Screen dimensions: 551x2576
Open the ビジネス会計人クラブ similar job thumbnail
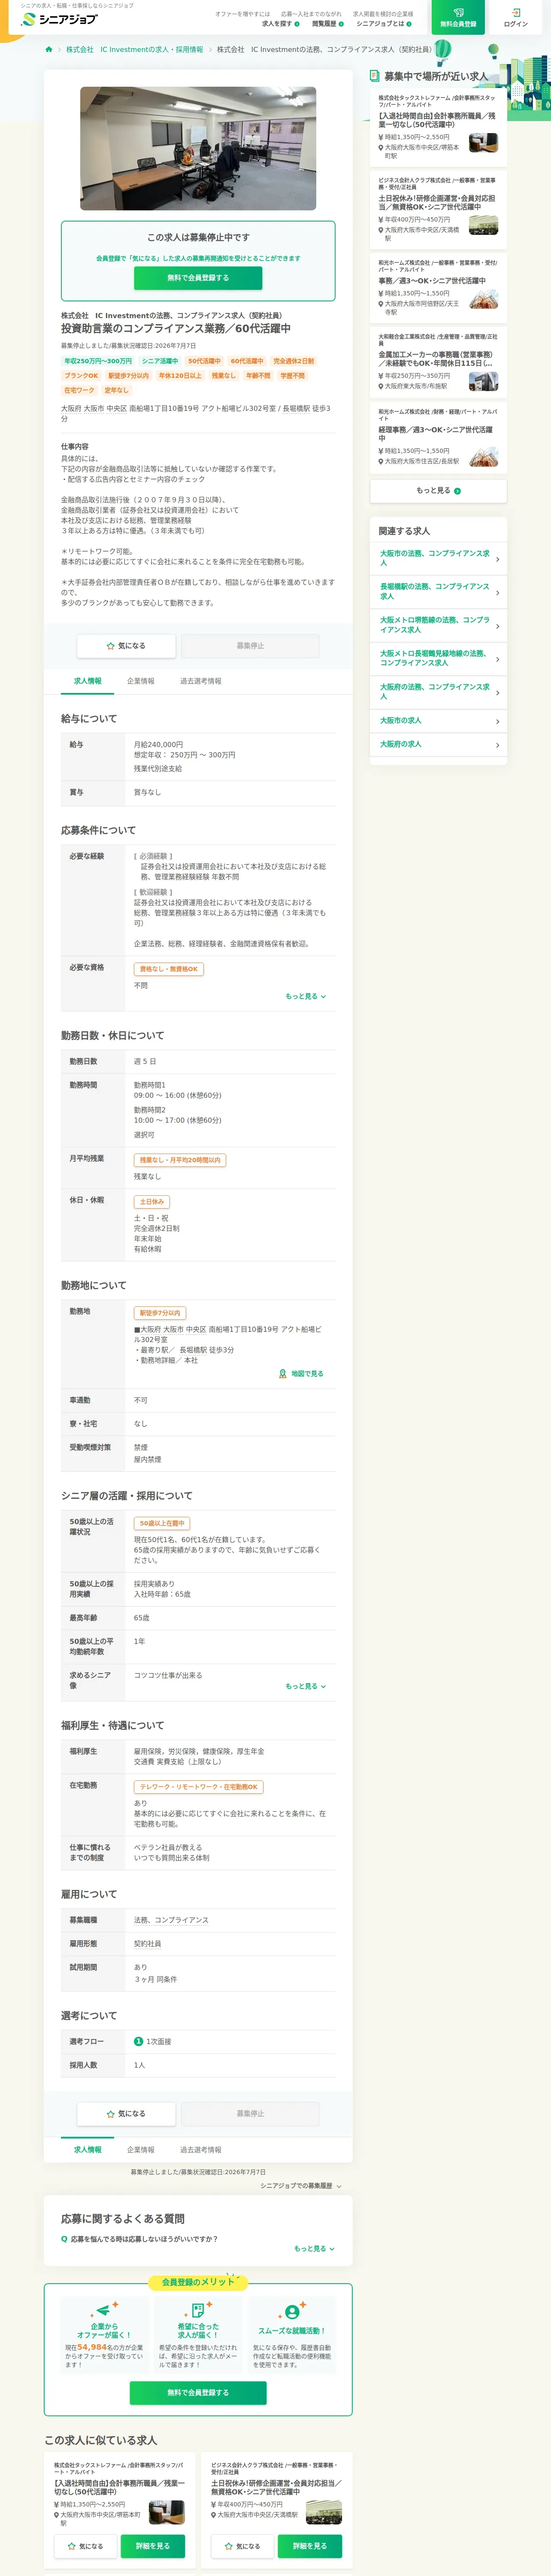click(324, 2512)
